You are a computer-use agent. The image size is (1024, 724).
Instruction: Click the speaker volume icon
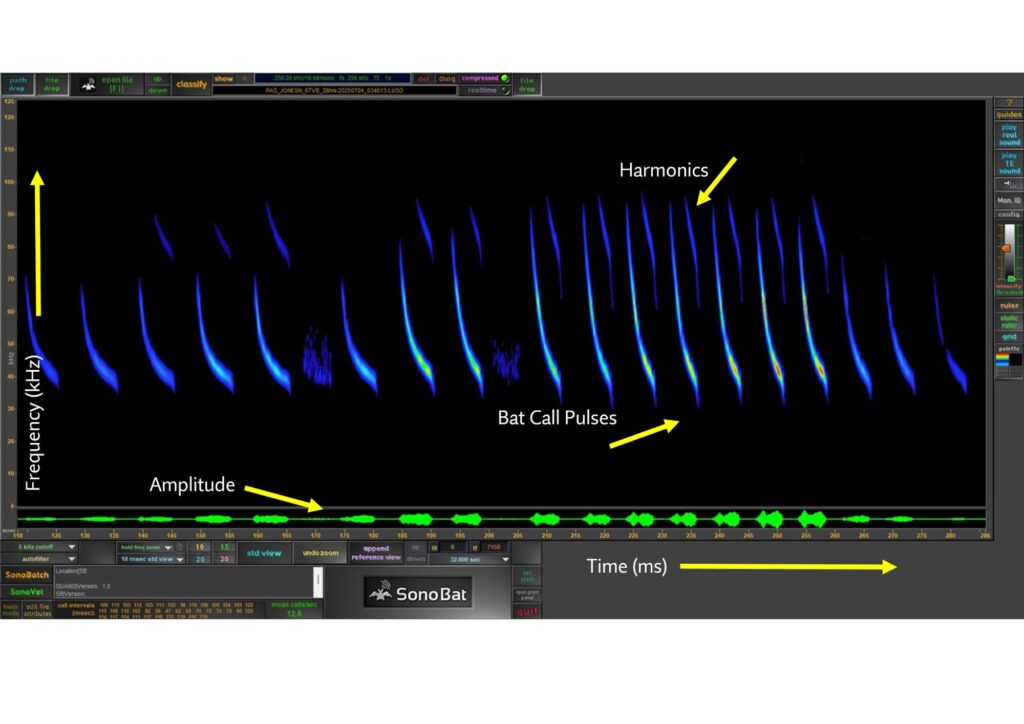(1008, 185)
